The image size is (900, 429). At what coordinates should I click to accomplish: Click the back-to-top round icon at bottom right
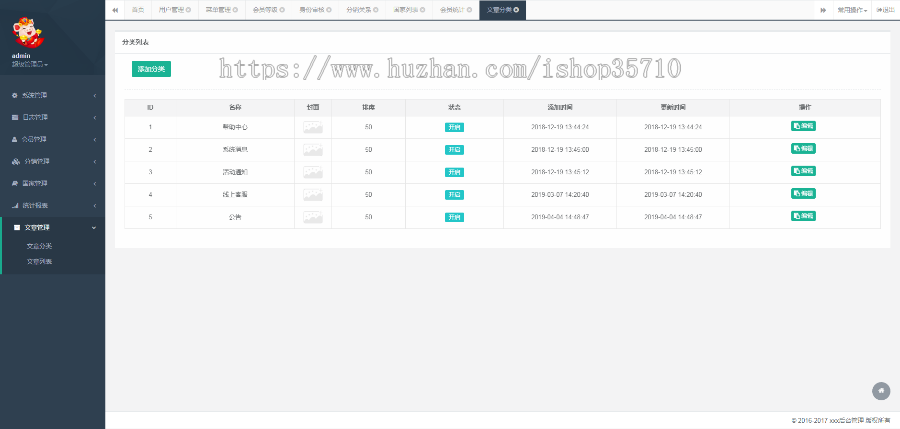[881, 391]
